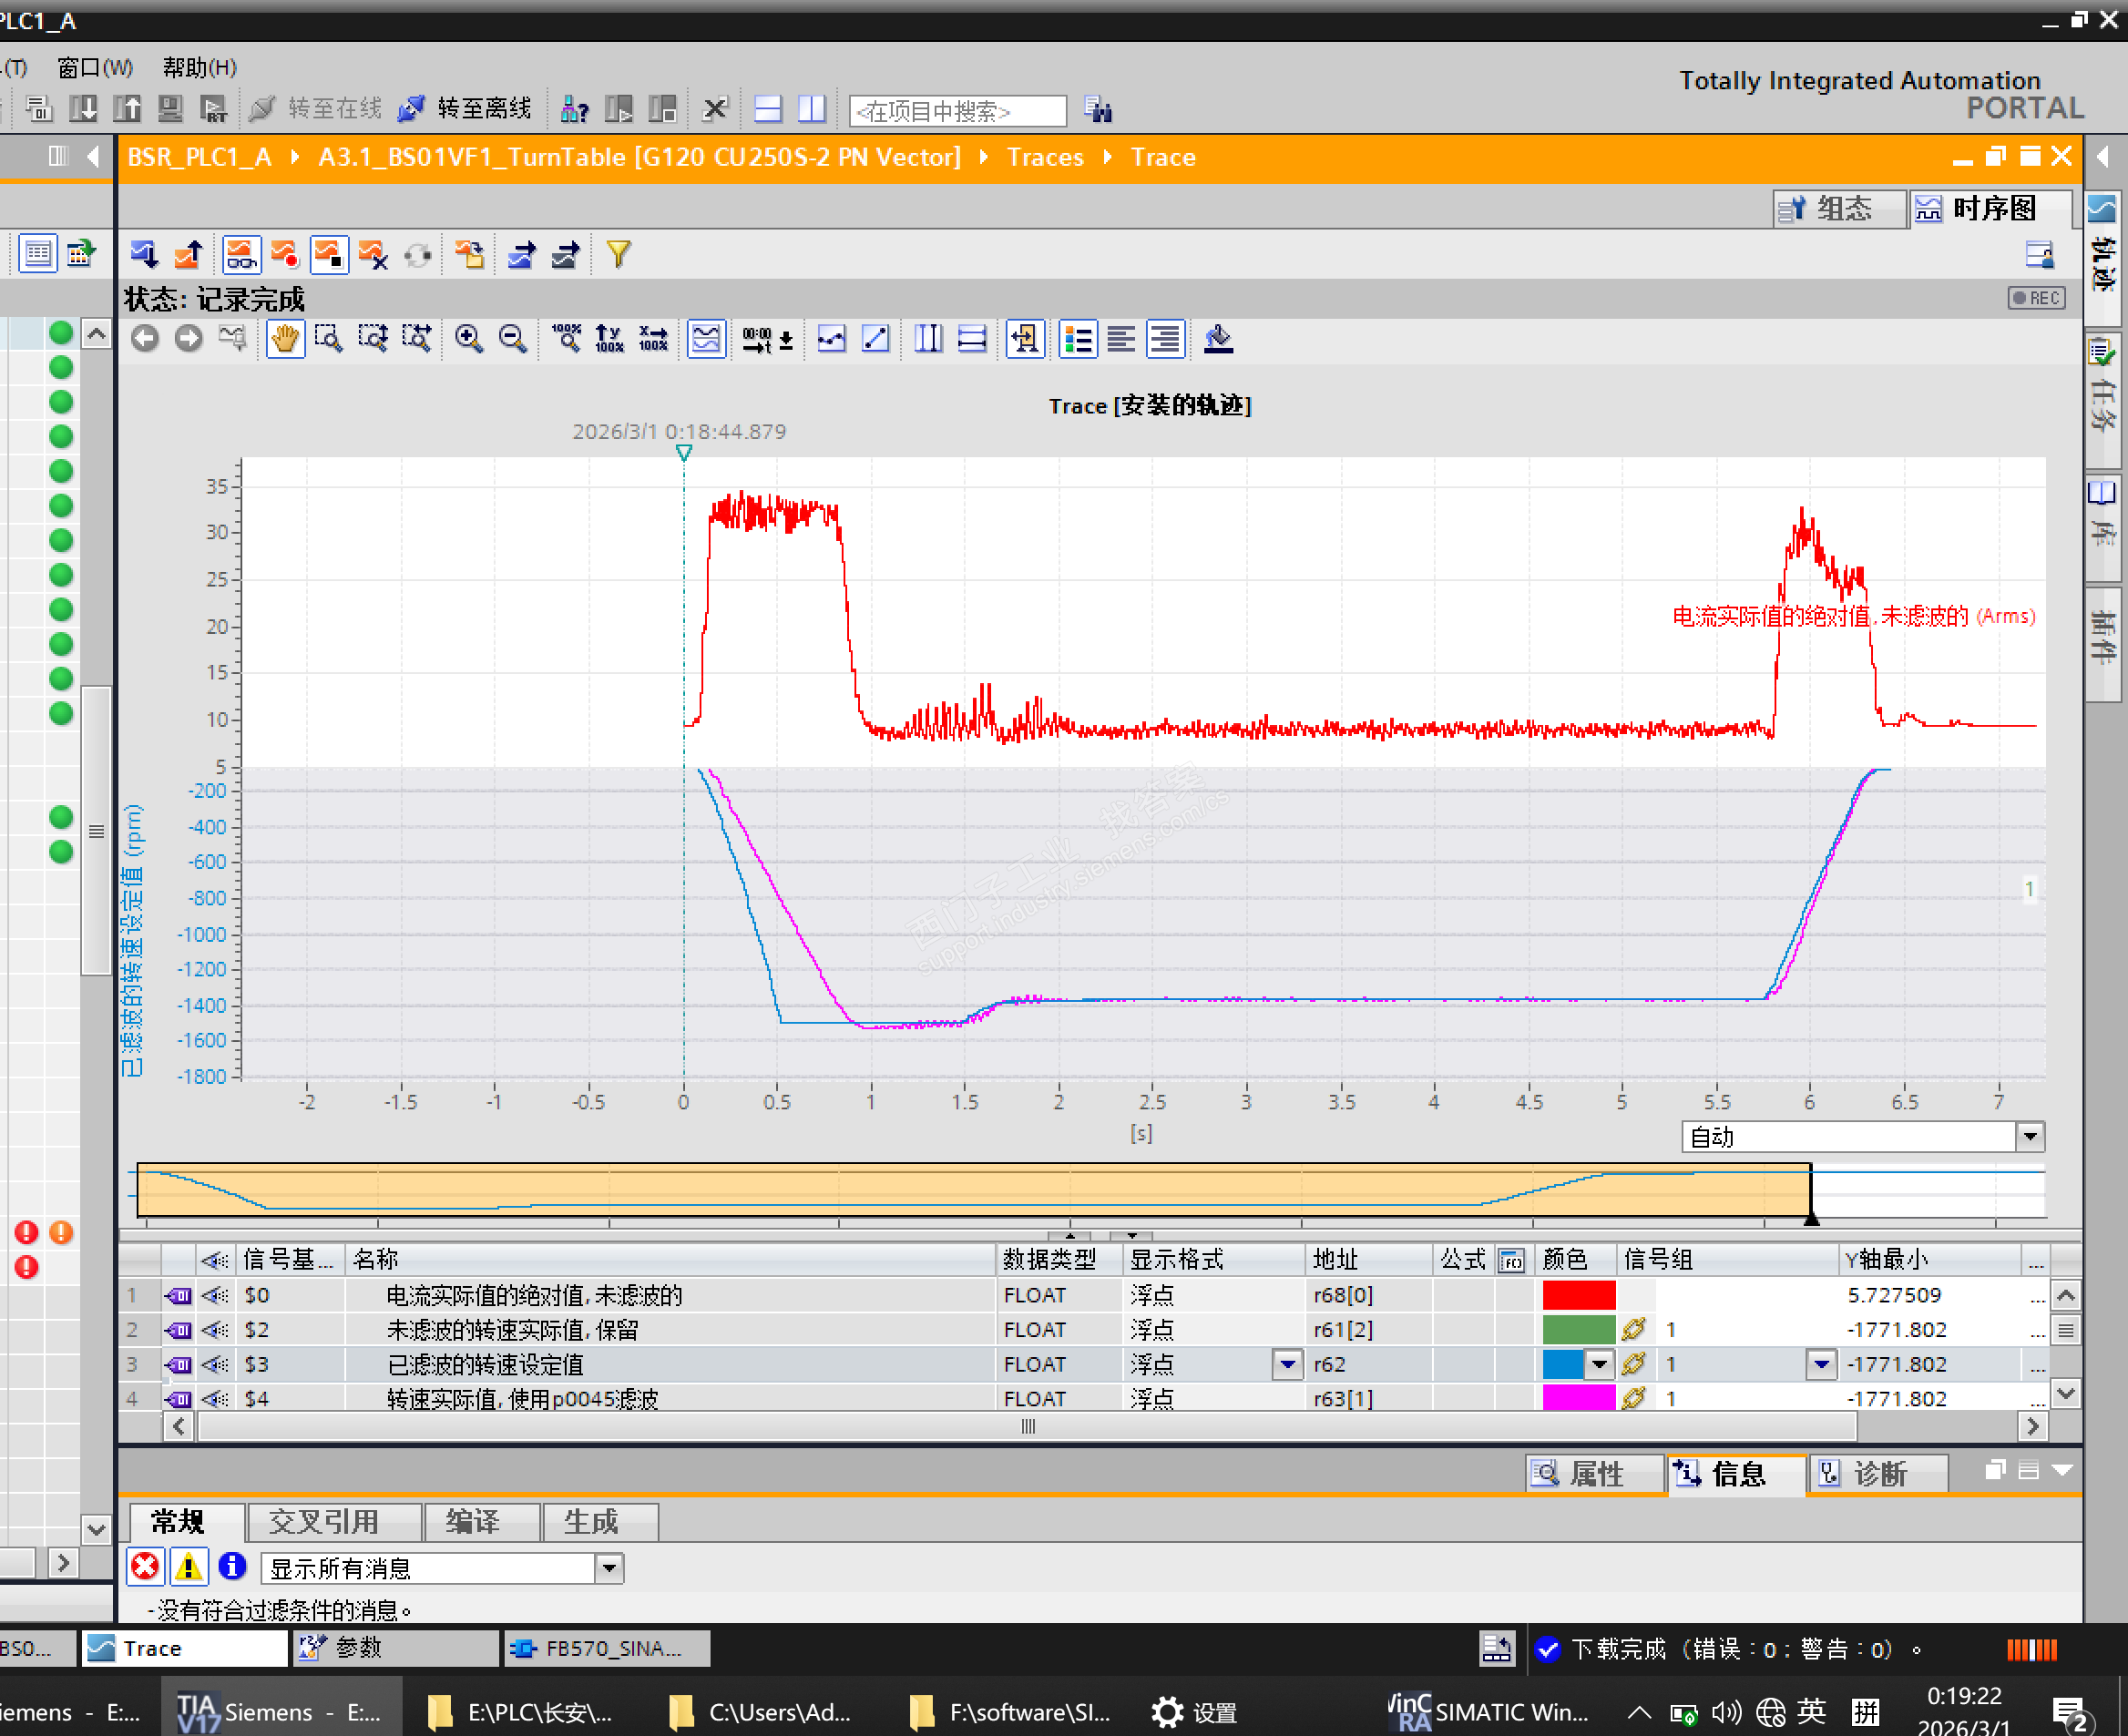Screen dimensions: 2128x1736
Task: Expand the color dropdown for signal $3
Action: [1599, 1364]
